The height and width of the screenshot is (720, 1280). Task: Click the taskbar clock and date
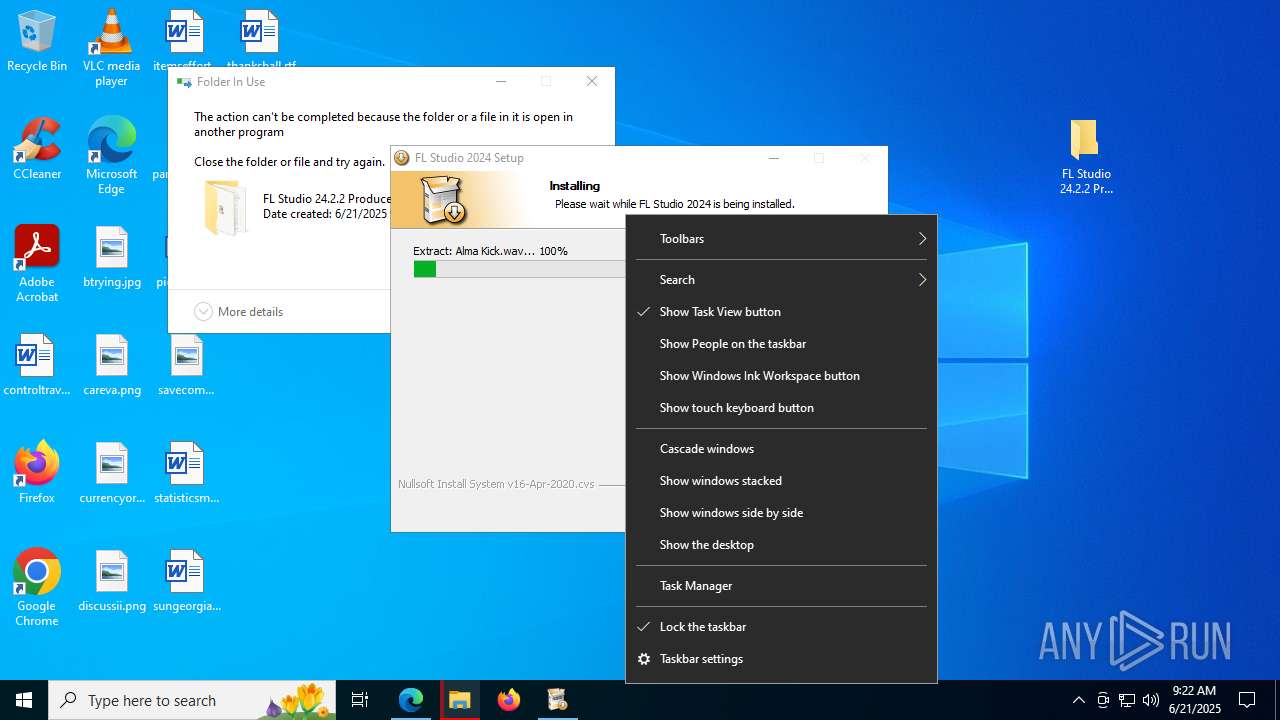(1194, 700)
